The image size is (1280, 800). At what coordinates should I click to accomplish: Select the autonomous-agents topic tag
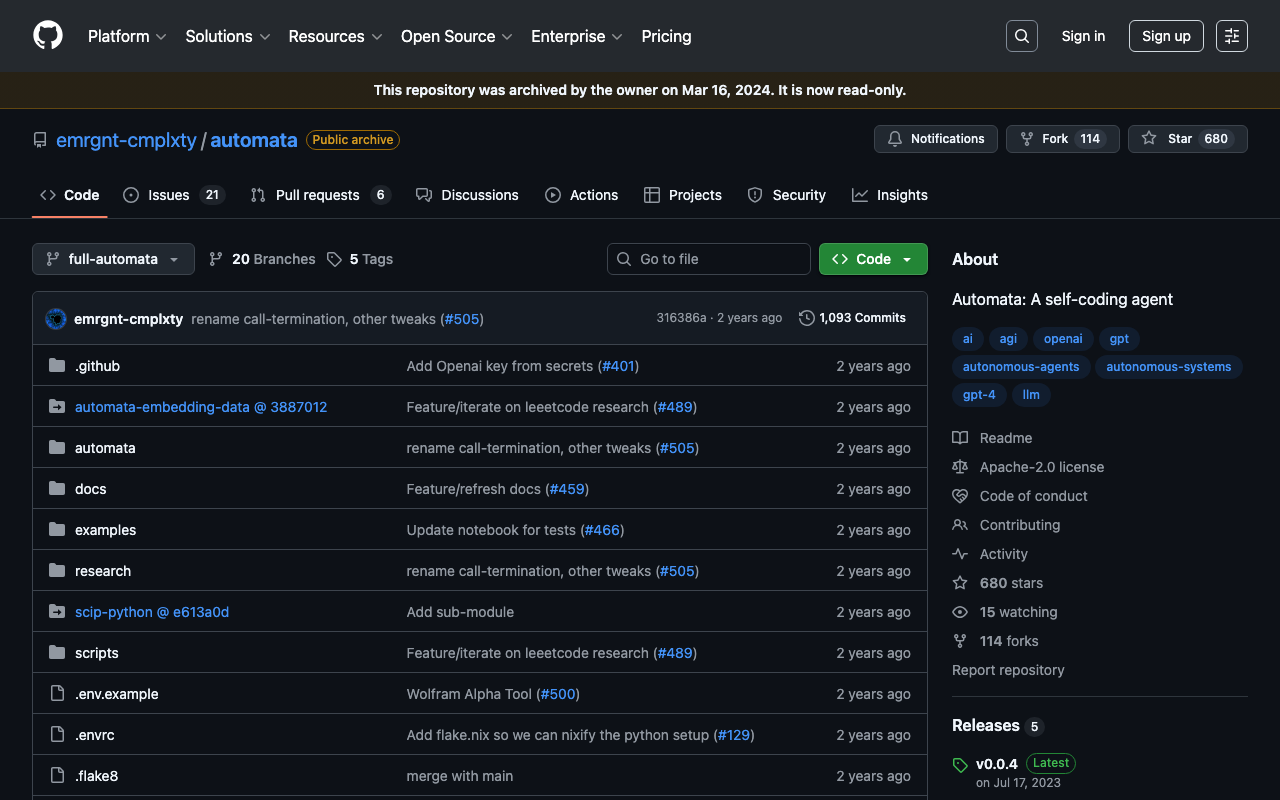tap(1020, 367)
